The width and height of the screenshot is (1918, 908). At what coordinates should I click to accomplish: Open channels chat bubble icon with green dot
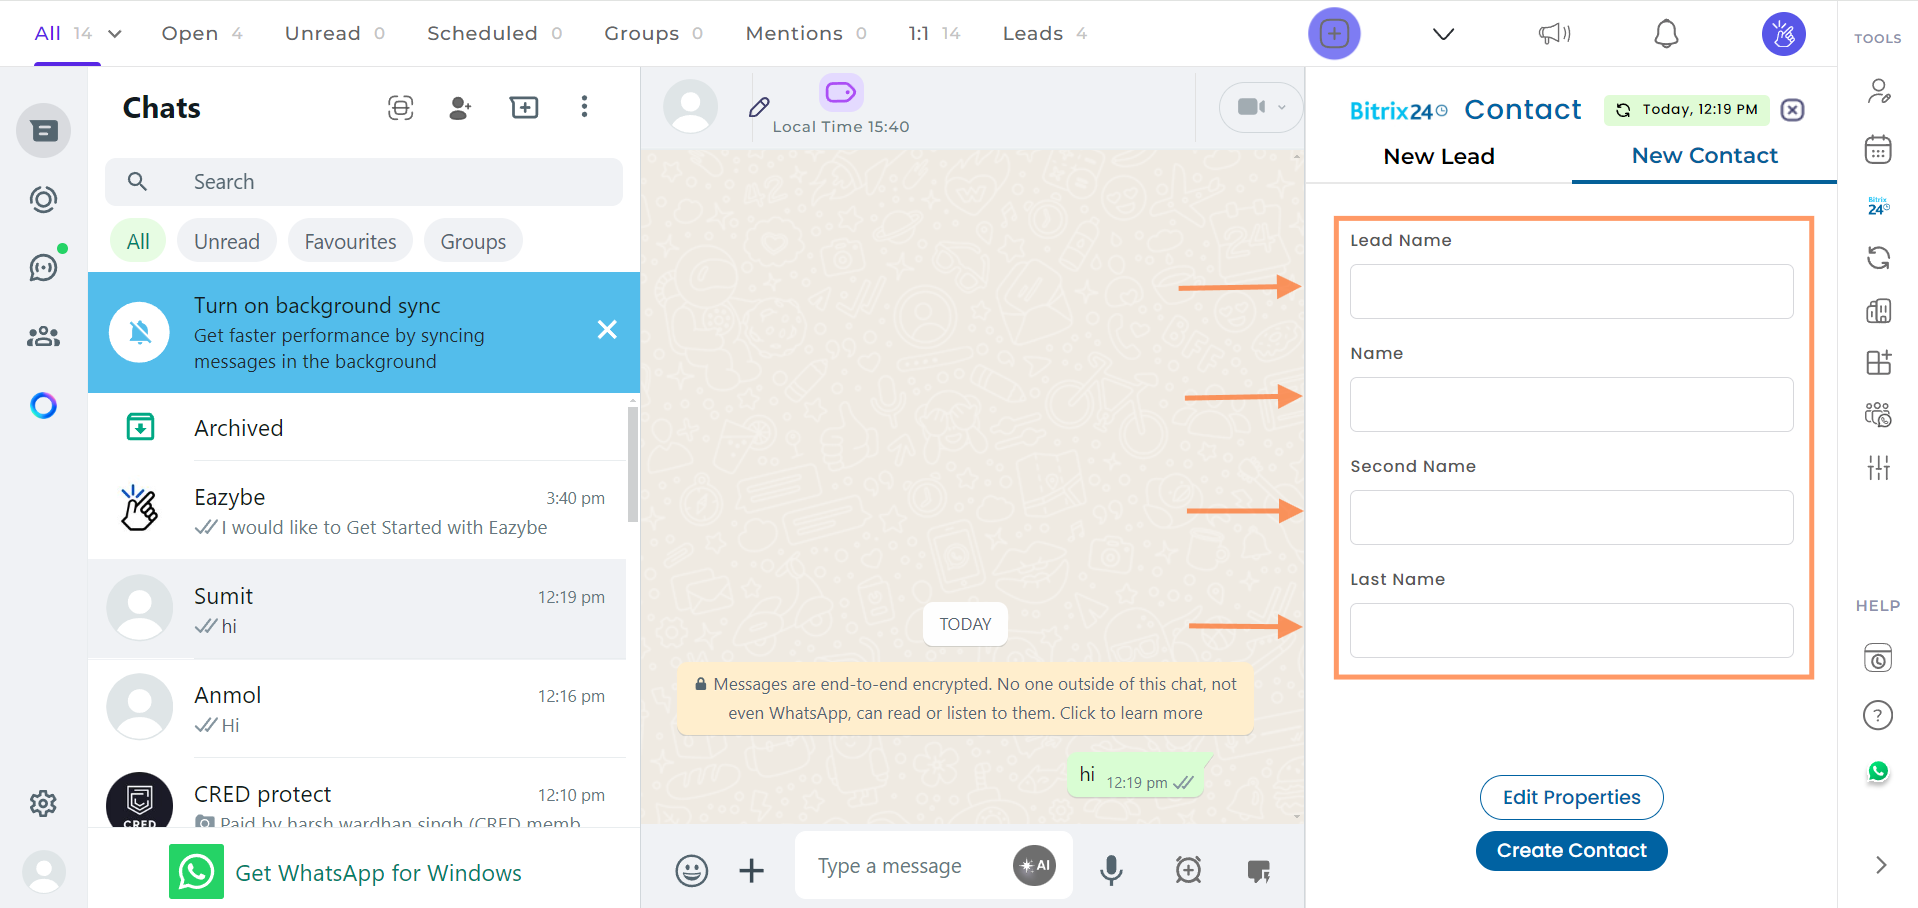pyautogui.click(x=43, y=267)
